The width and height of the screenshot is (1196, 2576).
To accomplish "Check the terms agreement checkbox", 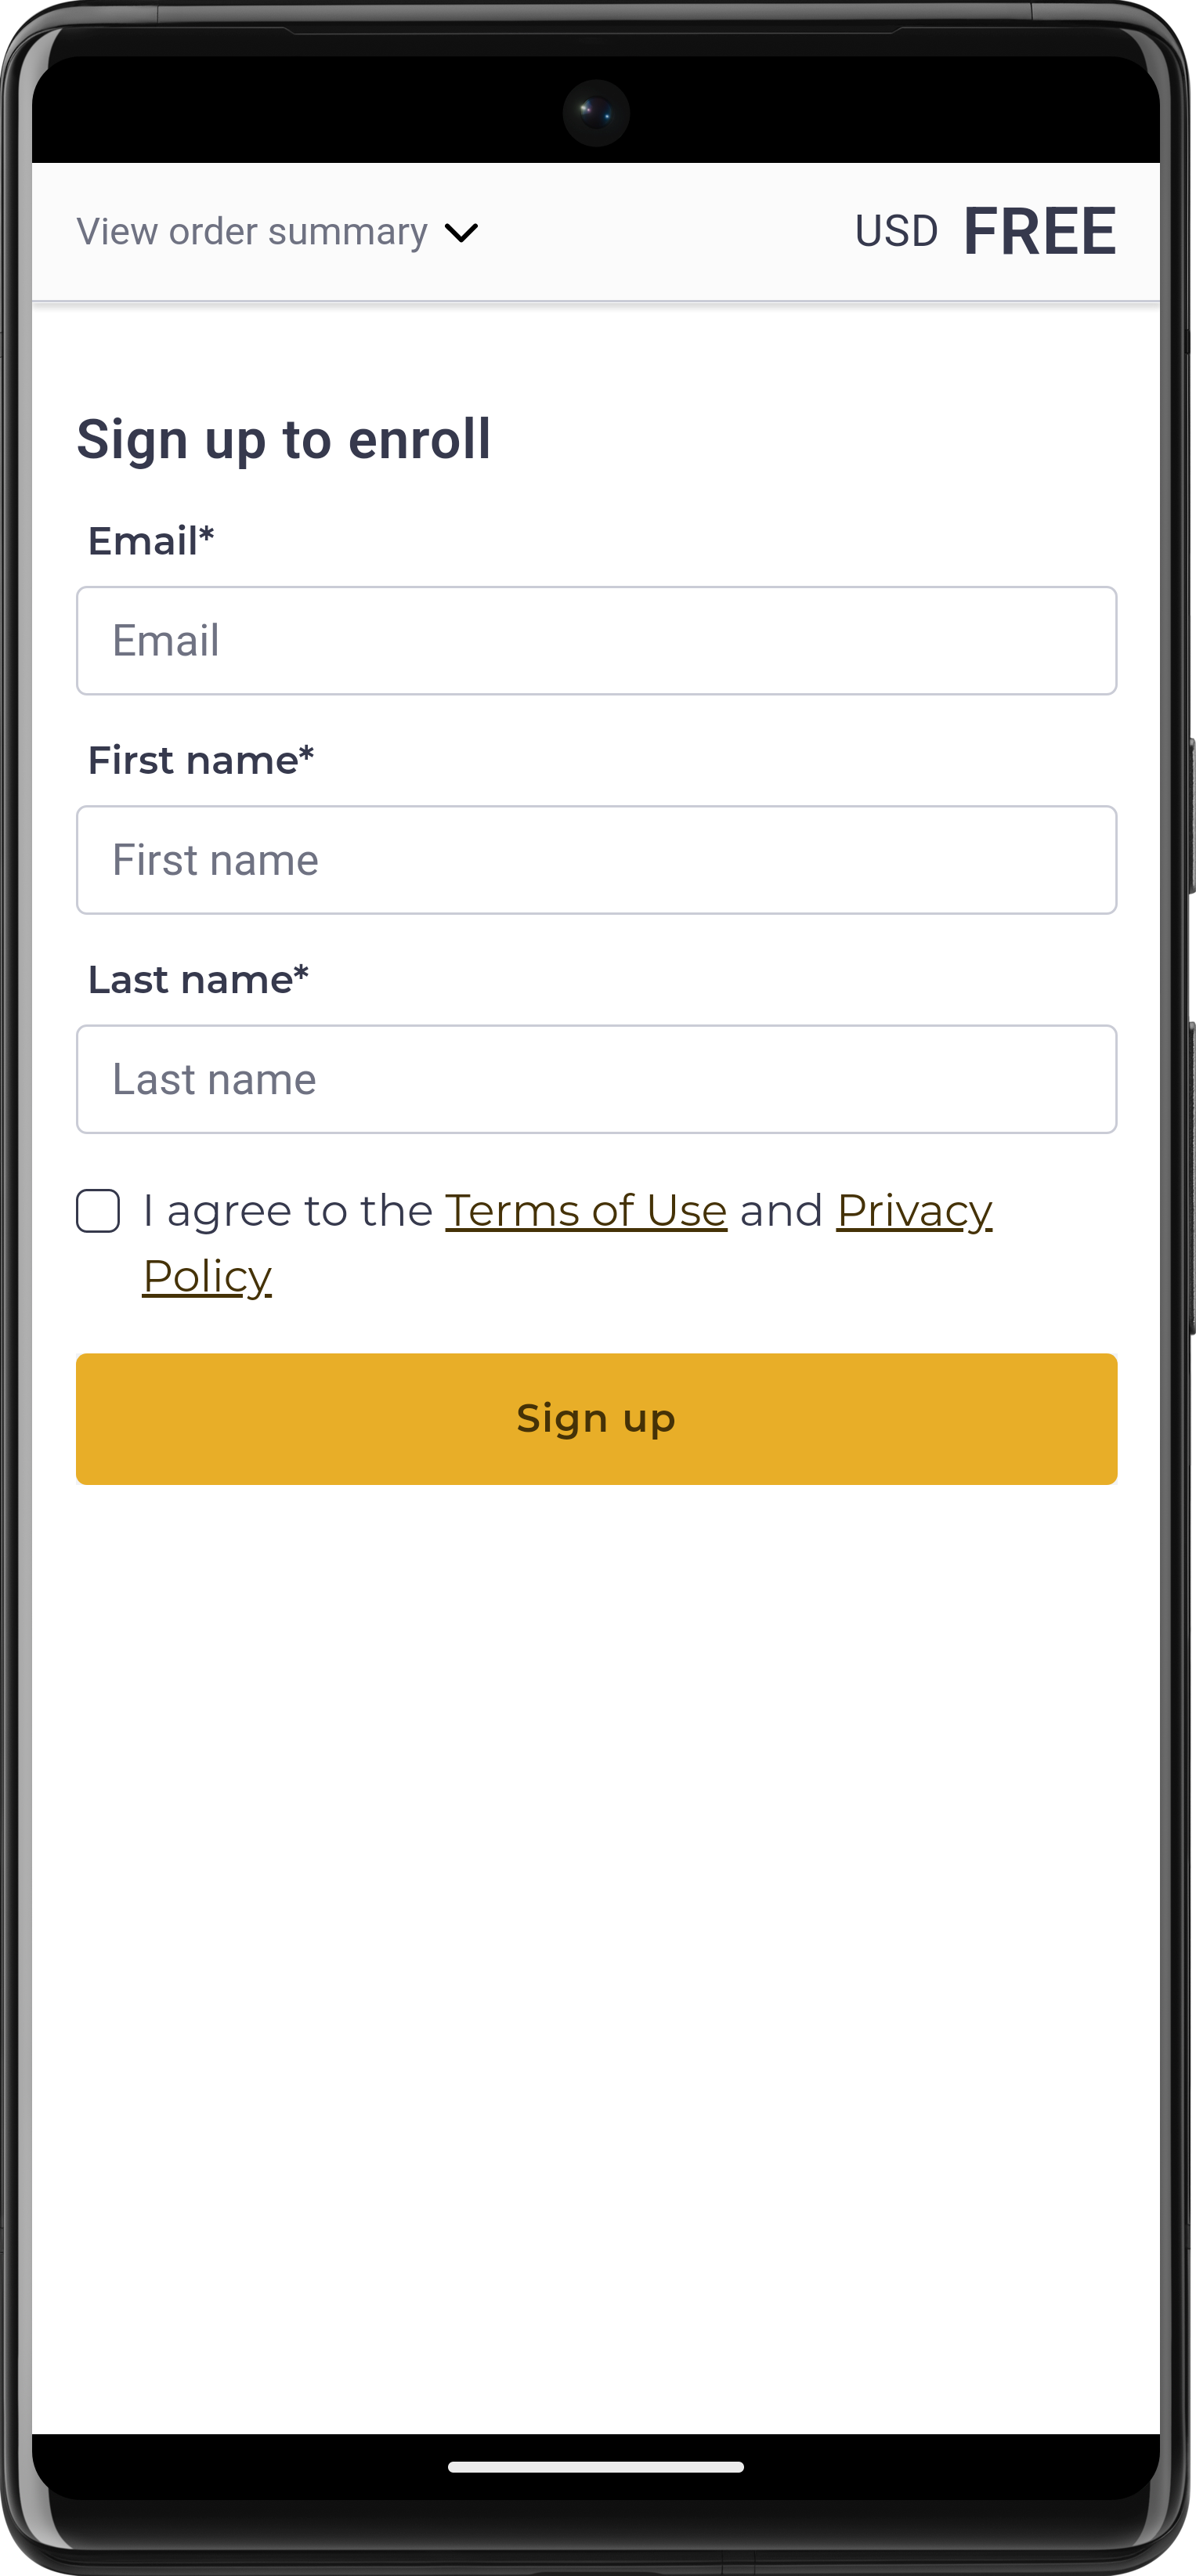I will coord(98,1210).
